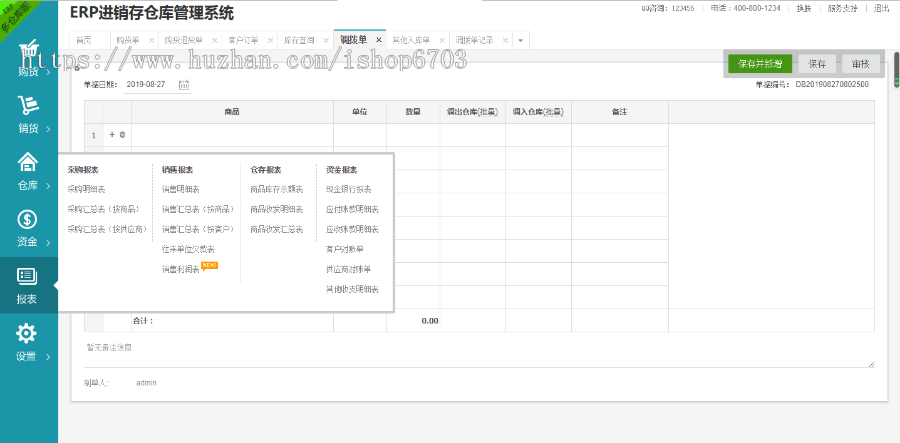Expand the 购货 submenu chevron
900x443 pixels.
tap(48, 72)
